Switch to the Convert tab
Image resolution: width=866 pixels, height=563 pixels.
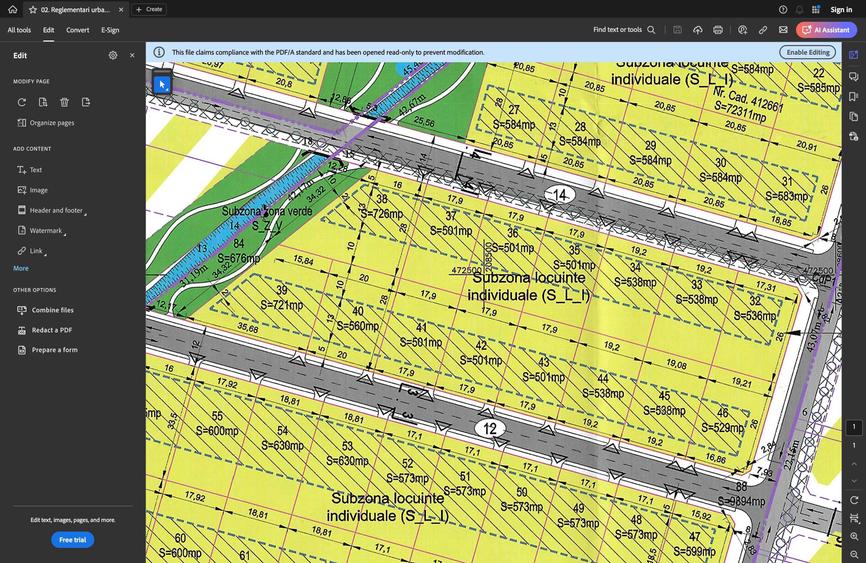point(77,30)
